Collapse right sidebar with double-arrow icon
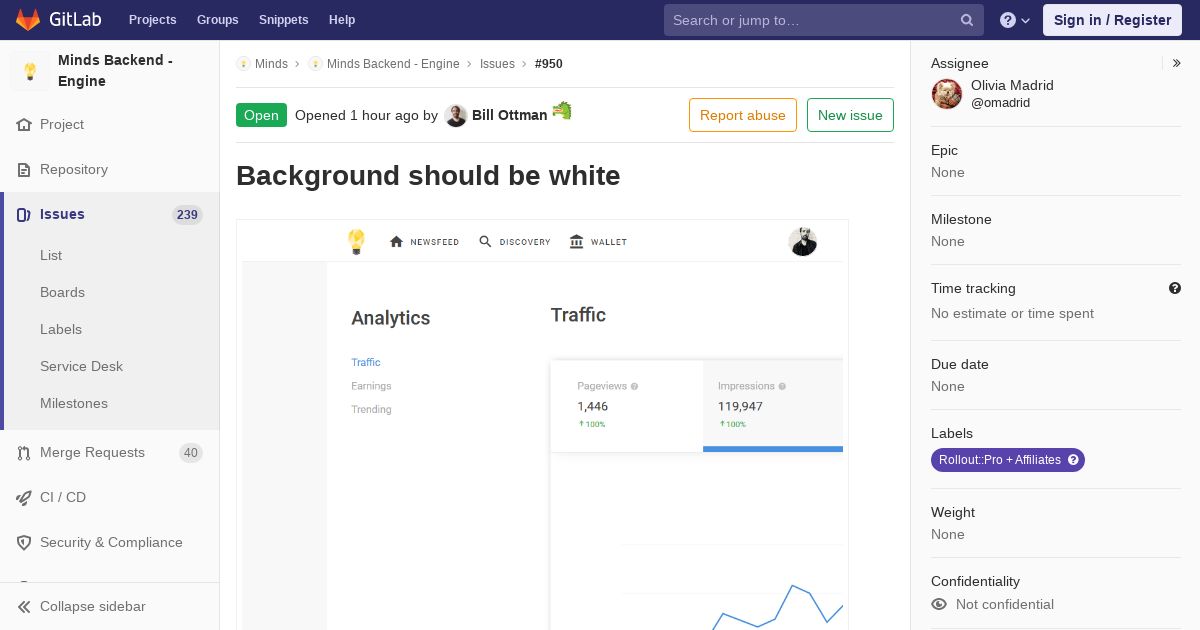Viewport: 1200px width, 630px height. click(1177, 63)
